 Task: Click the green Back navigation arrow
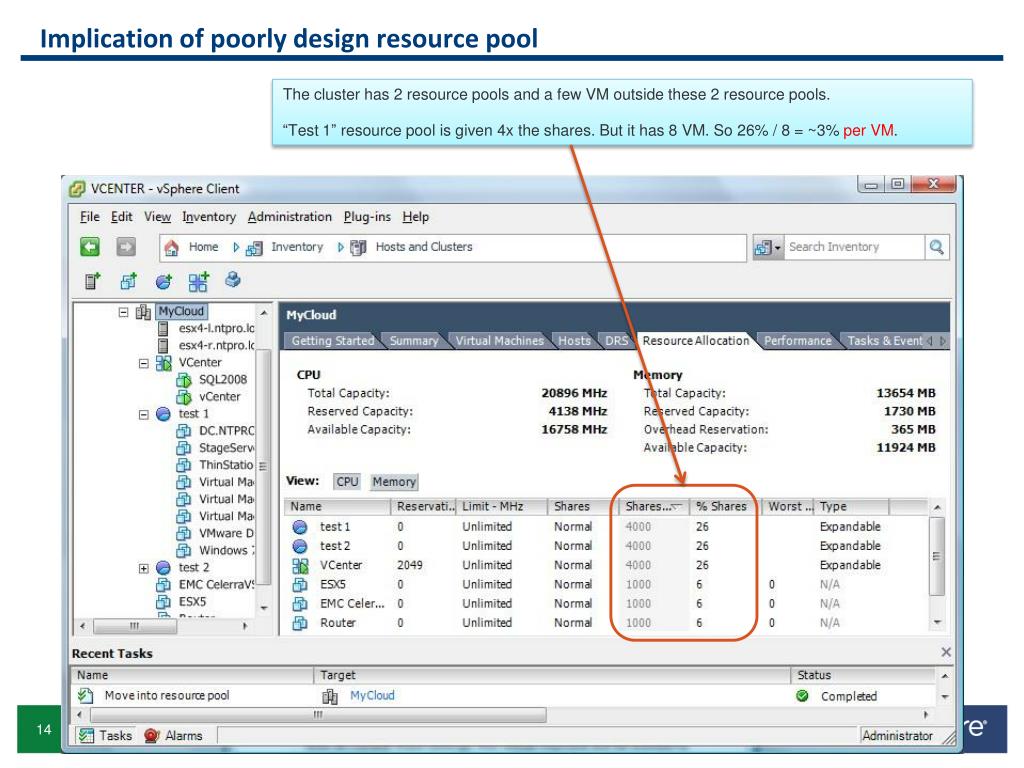pyautogui.click(x=87, y=248)
